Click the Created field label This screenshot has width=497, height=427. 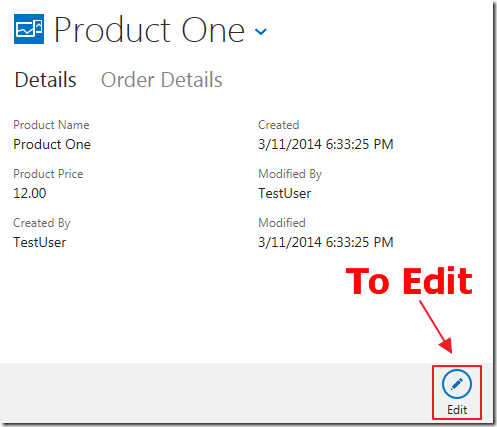point(279,125)
